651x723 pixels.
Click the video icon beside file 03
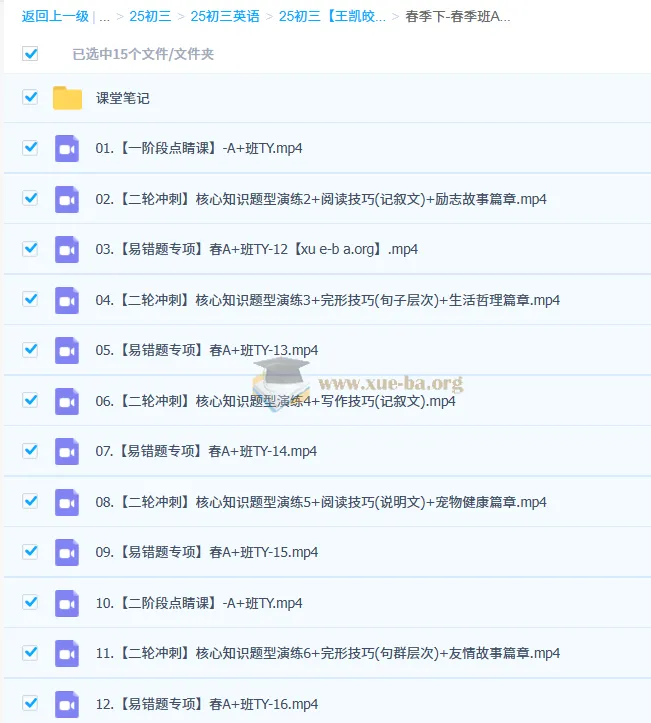tap(67, 249)
